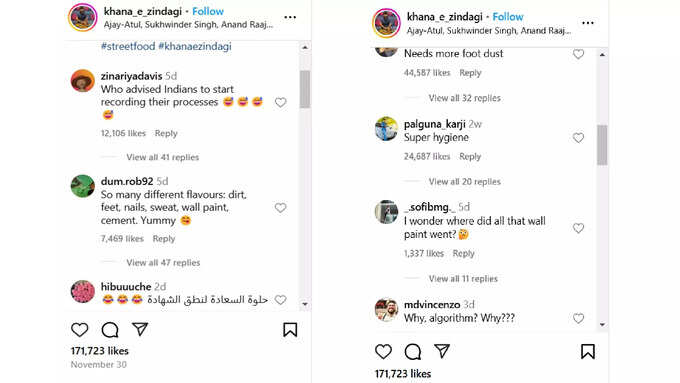Follow khana_e_zindagi in left panel

pyautogui.click(x=208, y=11)
